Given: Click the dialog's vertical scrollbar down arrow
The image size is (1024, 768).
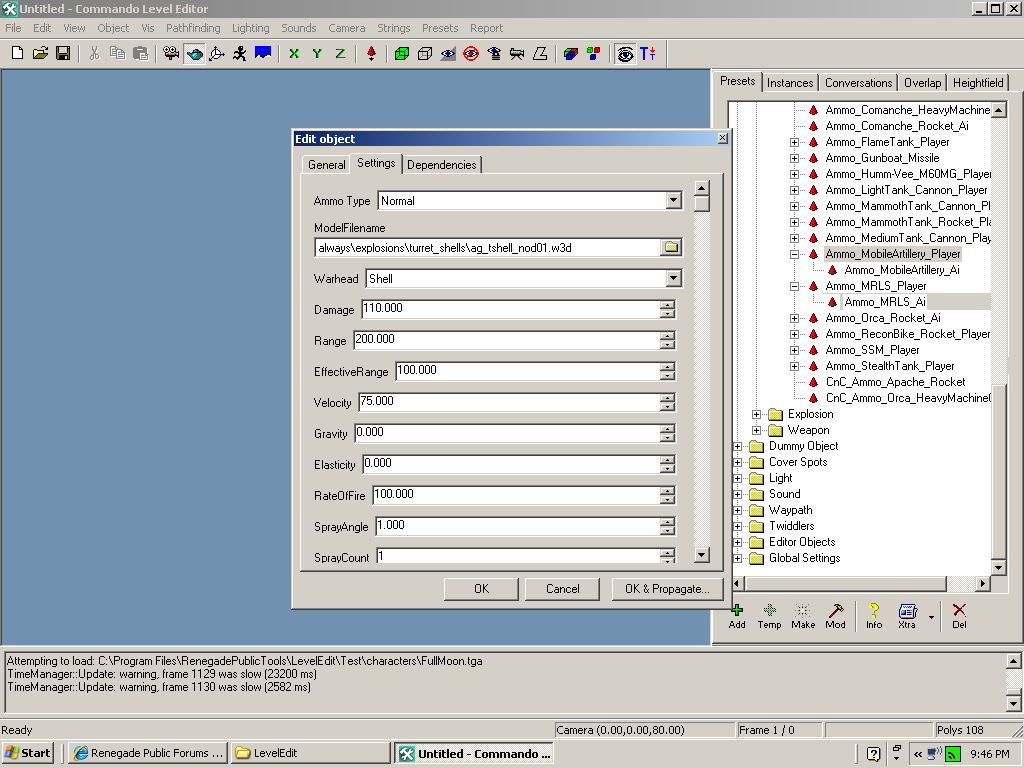Looking at the screenshot, I should coord(701,555).
